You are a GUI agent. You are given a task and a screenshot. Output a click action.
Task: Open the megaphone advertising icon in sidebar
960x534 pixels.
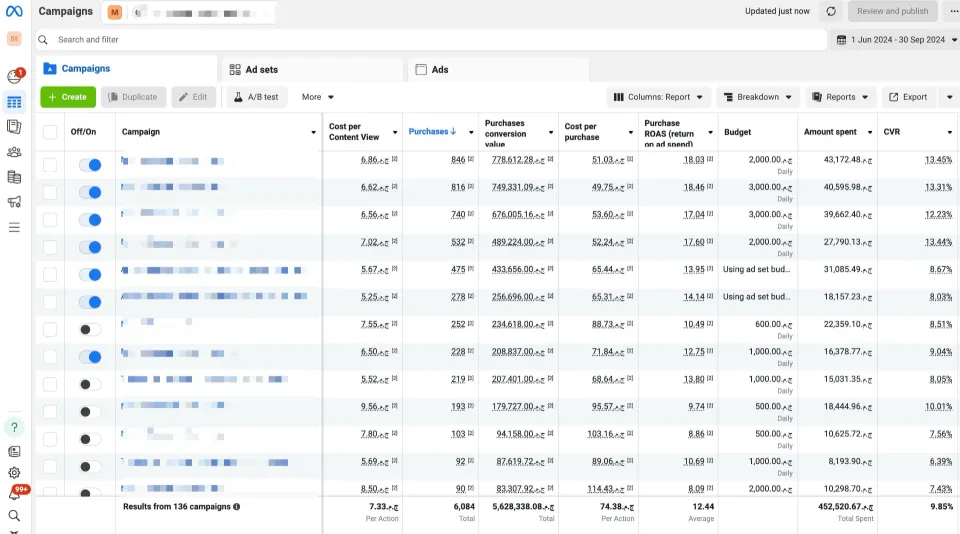(14, 202)
